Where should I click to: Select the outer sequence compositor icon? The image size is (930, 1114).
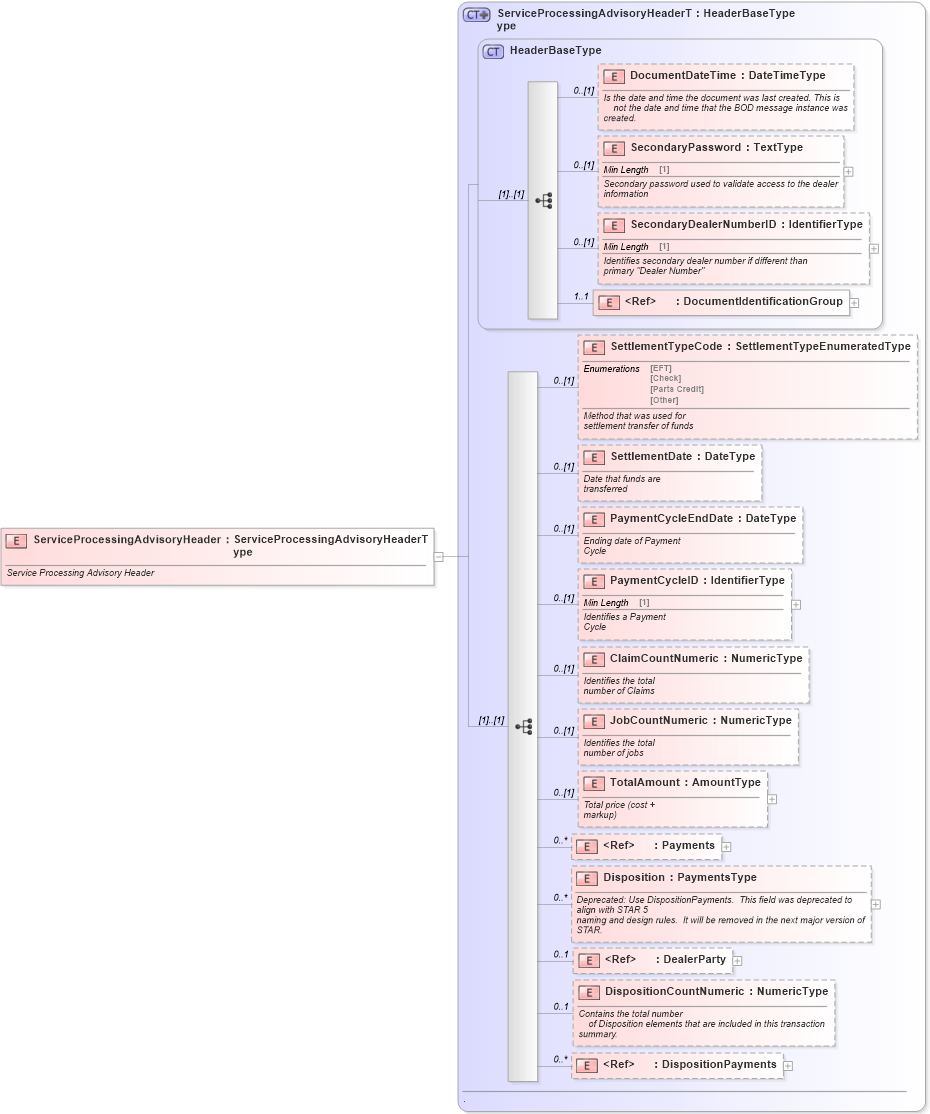(524, 726)
